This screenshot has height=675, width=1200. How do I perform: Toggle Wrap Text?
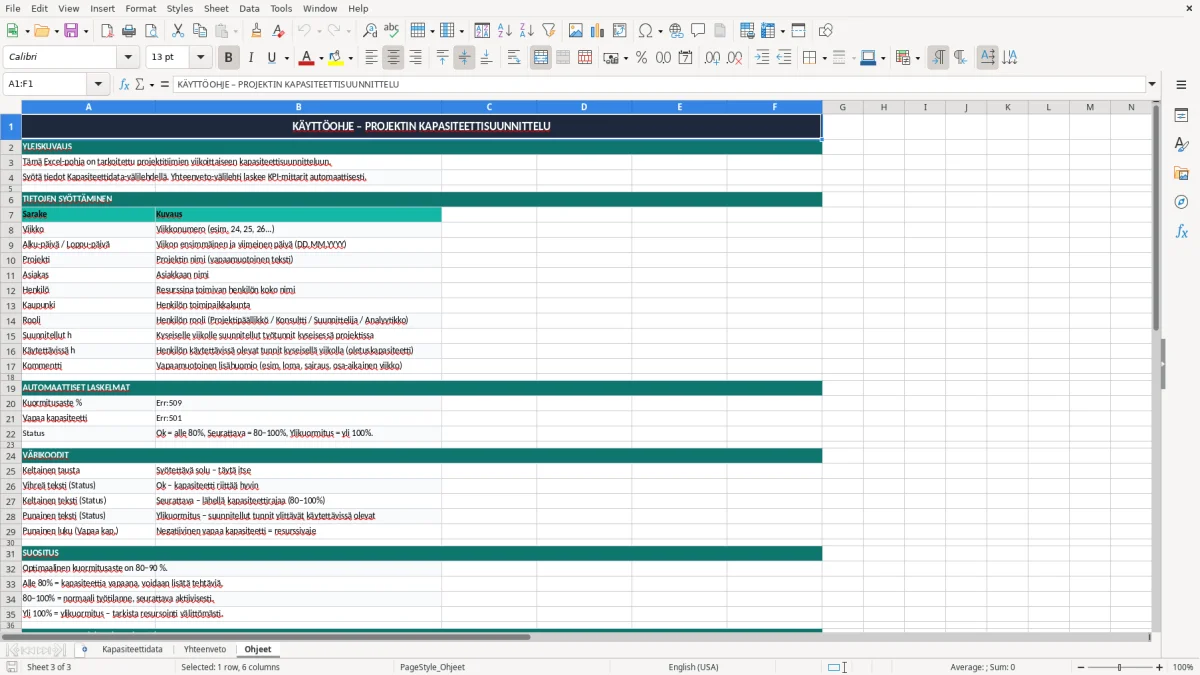pos(514,58)
